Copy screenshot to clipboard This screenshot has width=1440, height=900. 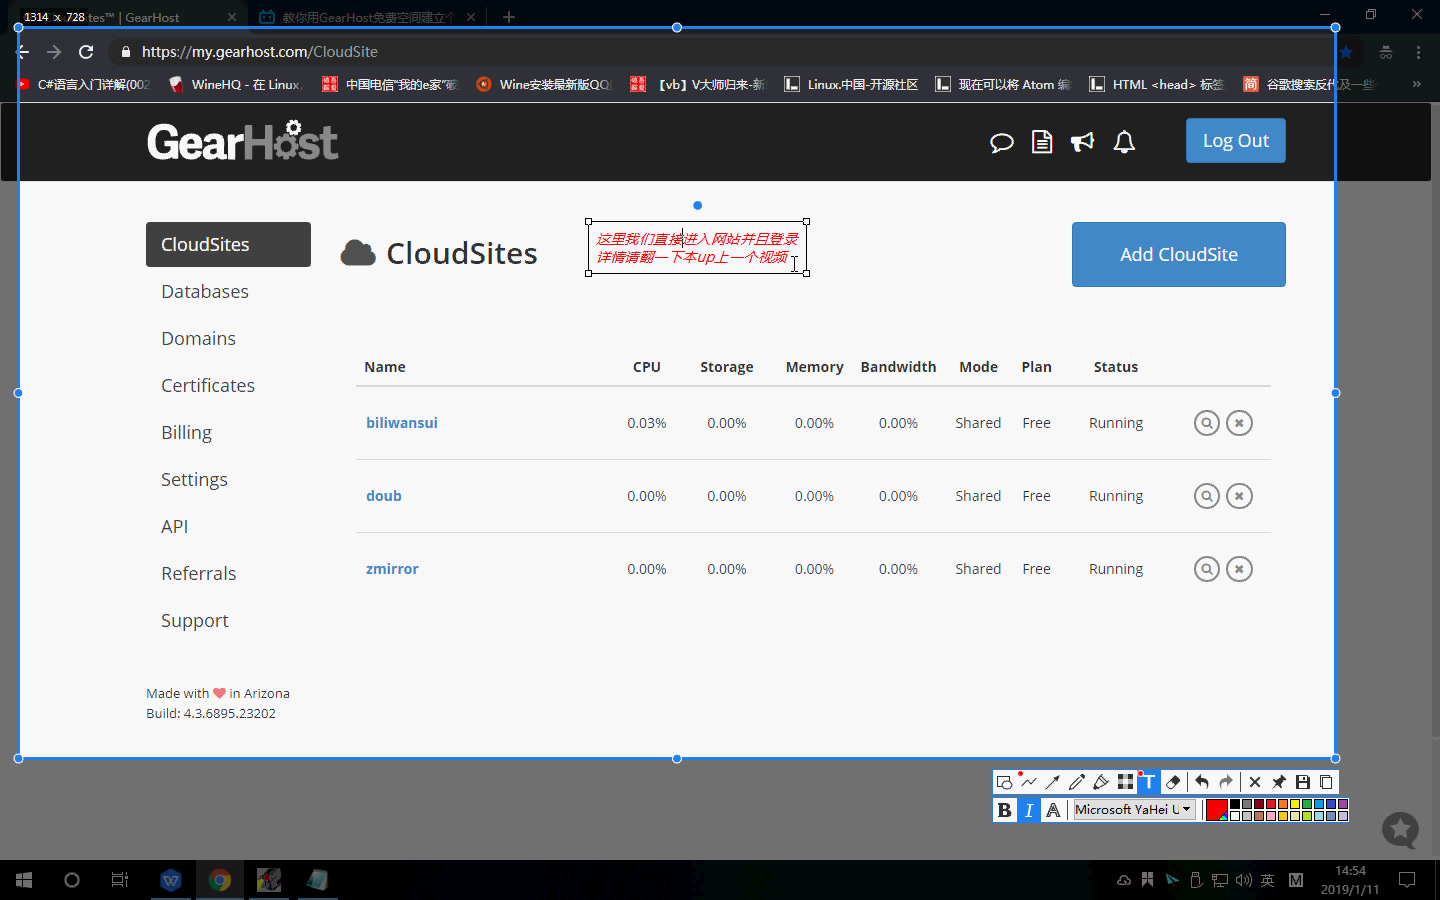[x=1327, y=782]
